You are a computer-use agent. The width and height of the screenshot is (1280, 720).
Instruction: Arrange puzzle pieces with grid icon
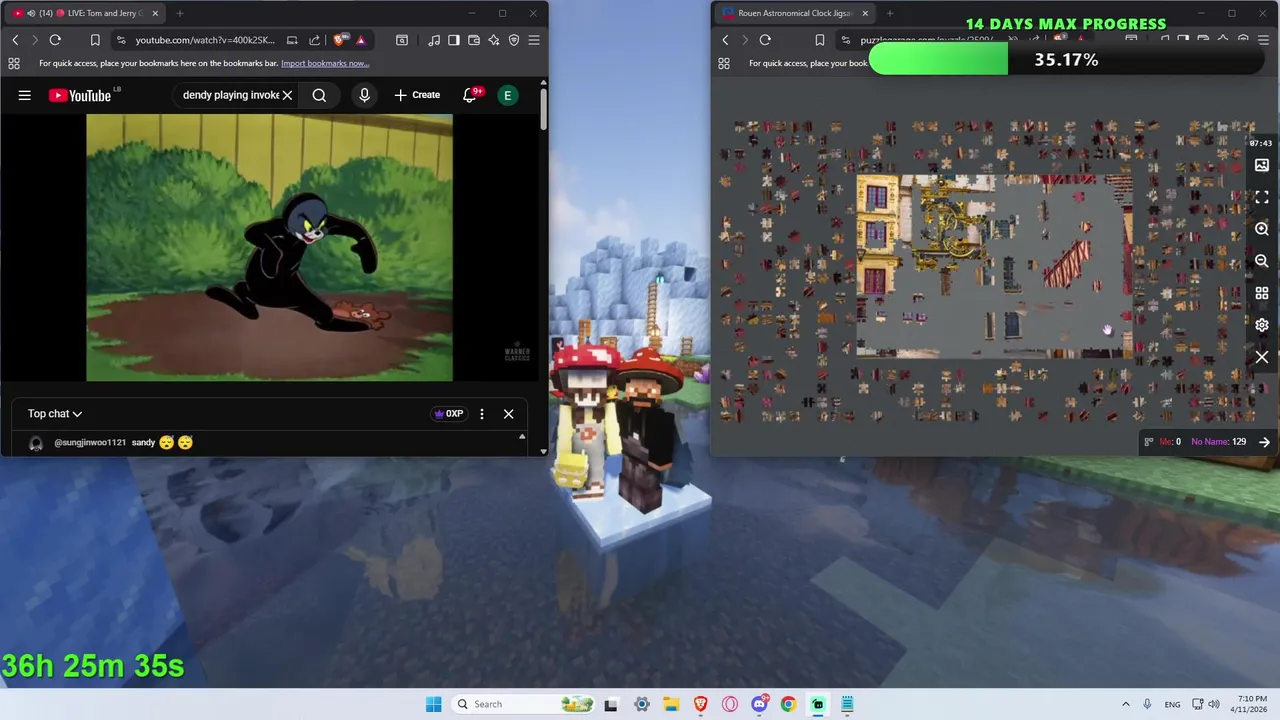1262,293
